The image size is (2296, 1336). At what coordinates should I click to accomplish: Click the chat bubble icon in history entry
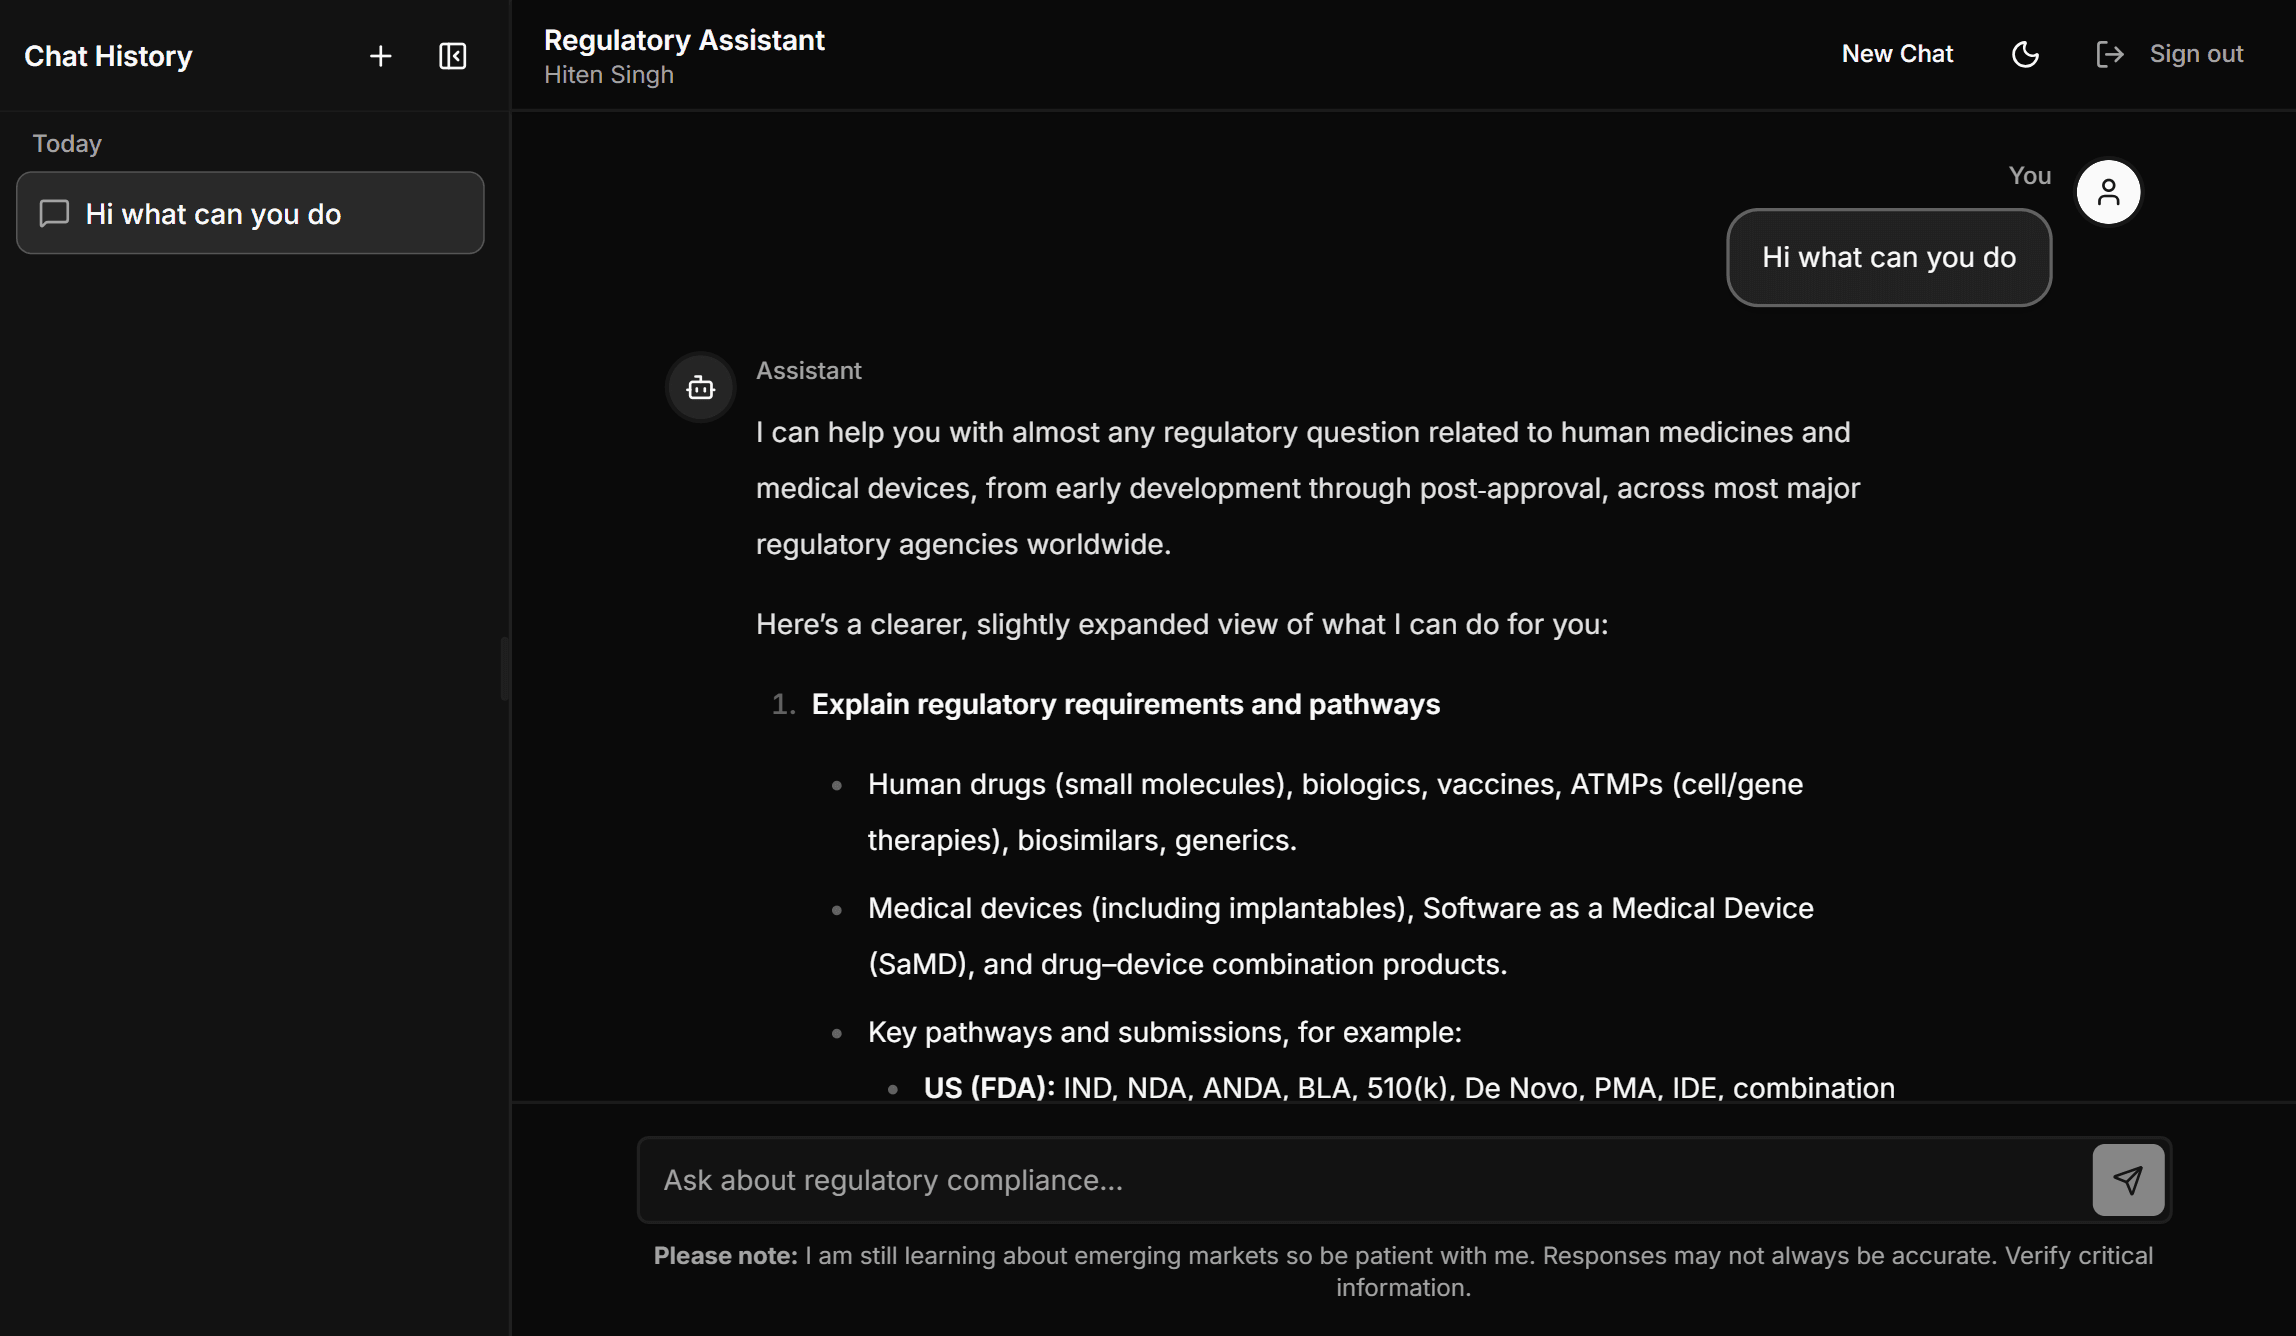click(x=54, y=213)
